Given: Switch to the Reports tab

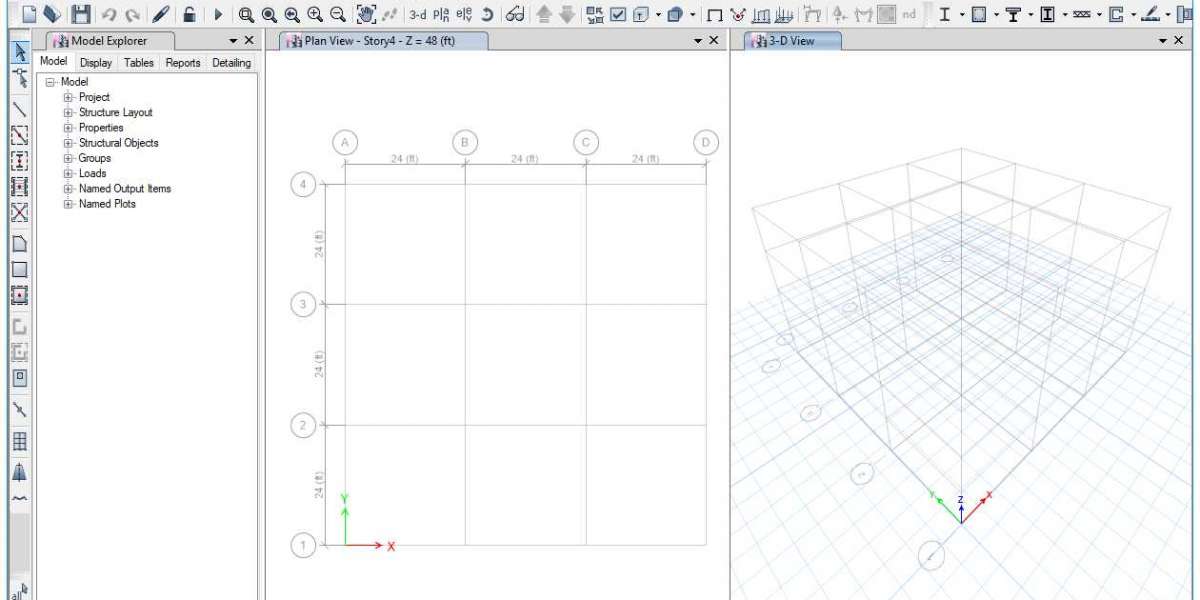Looking at the screenshot, I should point(182,62).
